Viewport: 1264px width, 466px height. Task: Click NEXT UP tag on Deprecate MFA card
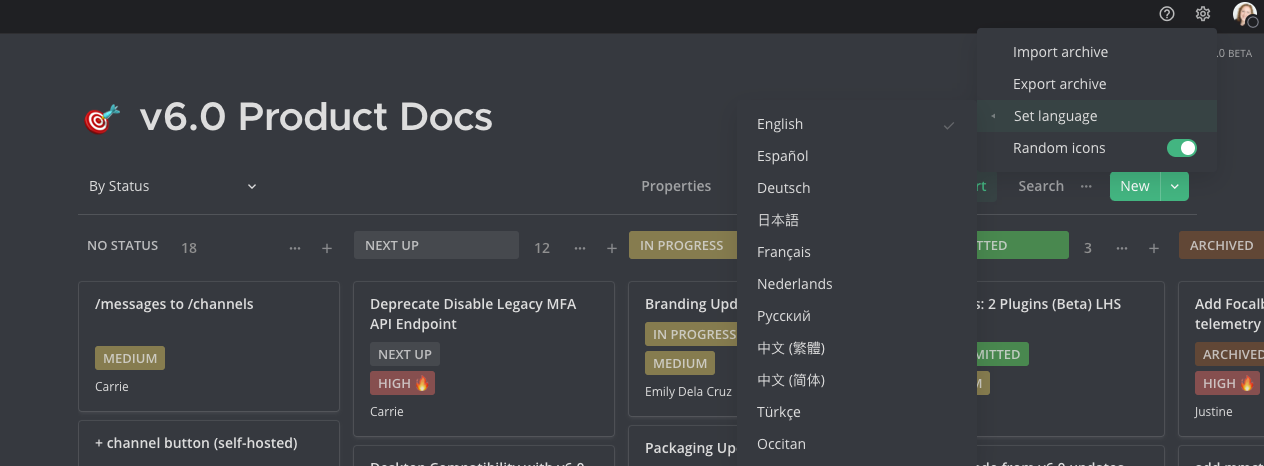405,354
